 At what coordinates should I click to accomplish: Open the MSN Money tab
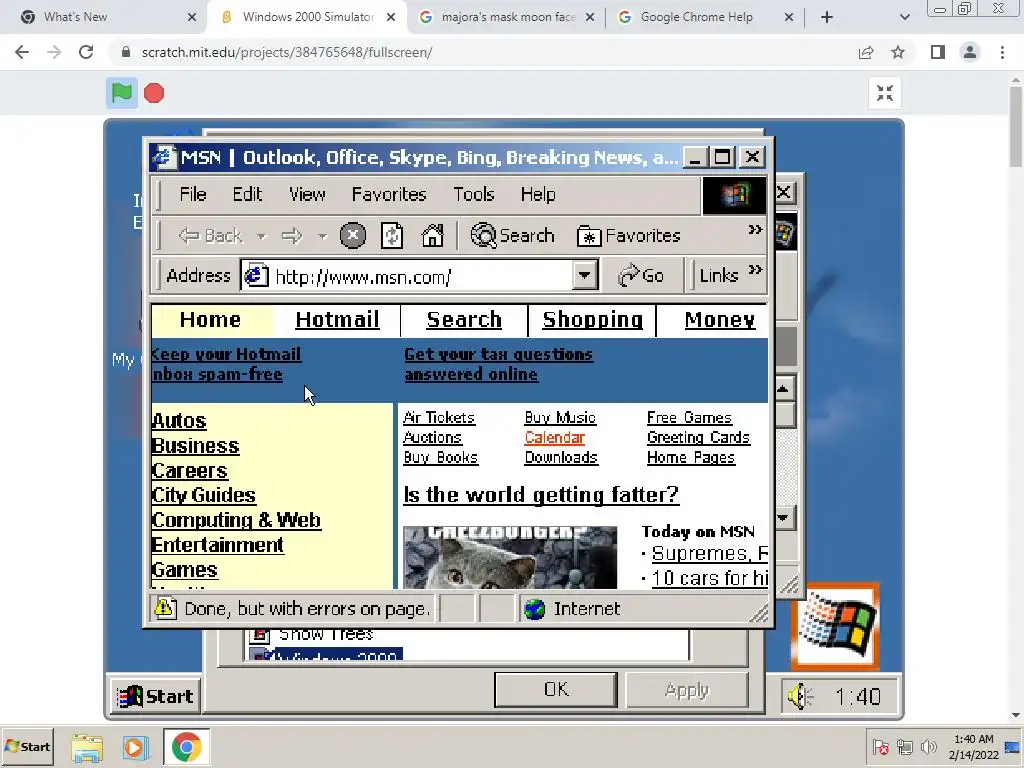click(x=720, y=320)
